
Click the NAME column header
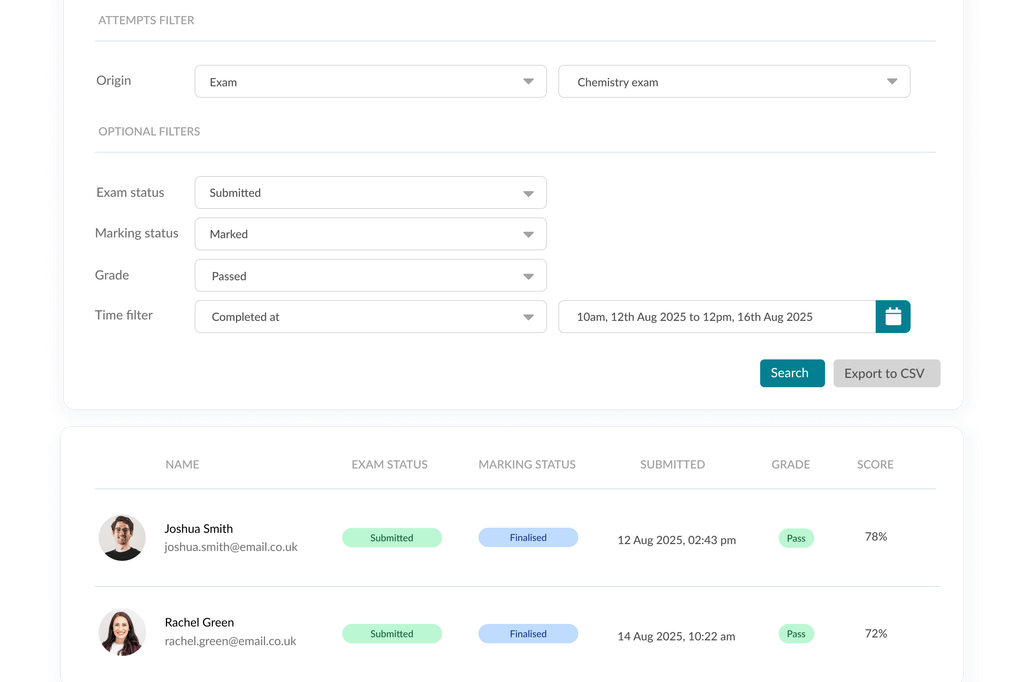182,464
